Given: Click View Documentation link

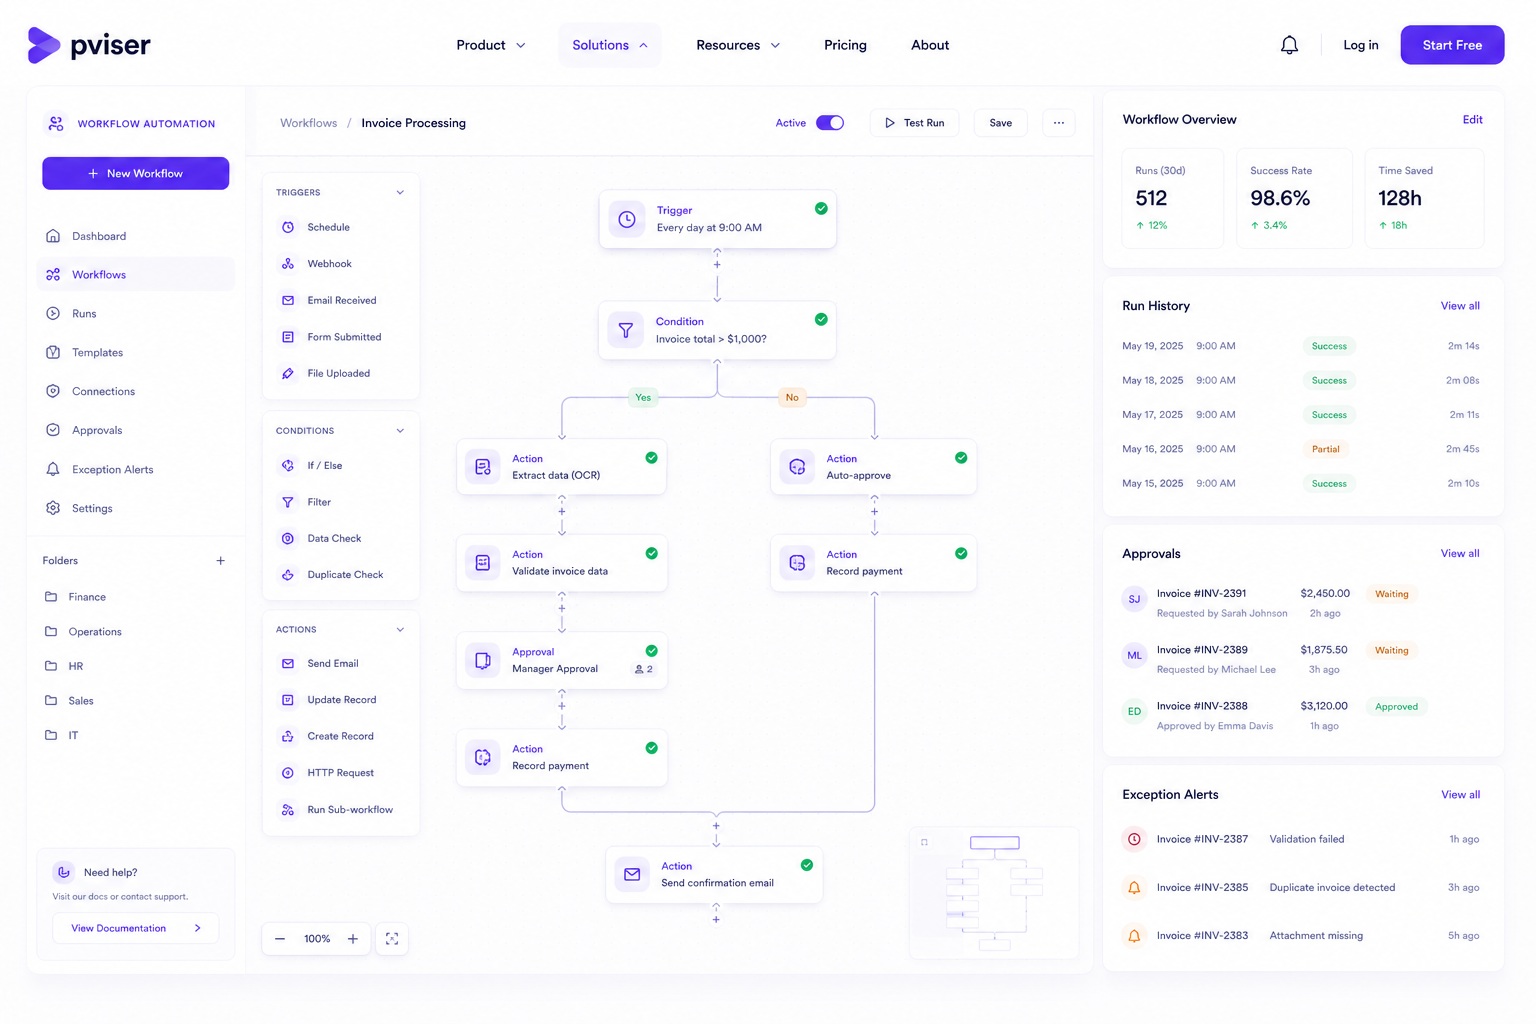Looking at the screenshot, I should [136, 928].
